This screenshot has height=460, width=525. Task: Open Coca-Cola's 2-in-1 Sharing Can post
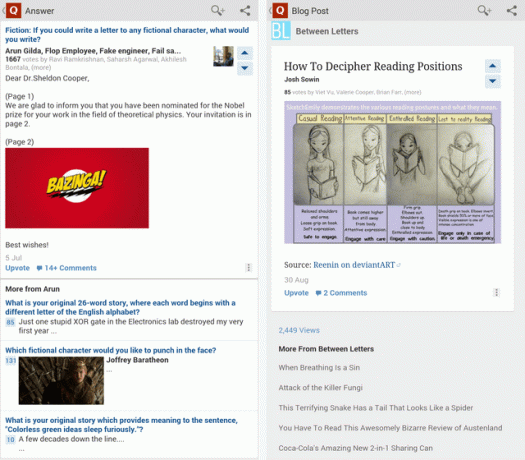click(356, 448)
